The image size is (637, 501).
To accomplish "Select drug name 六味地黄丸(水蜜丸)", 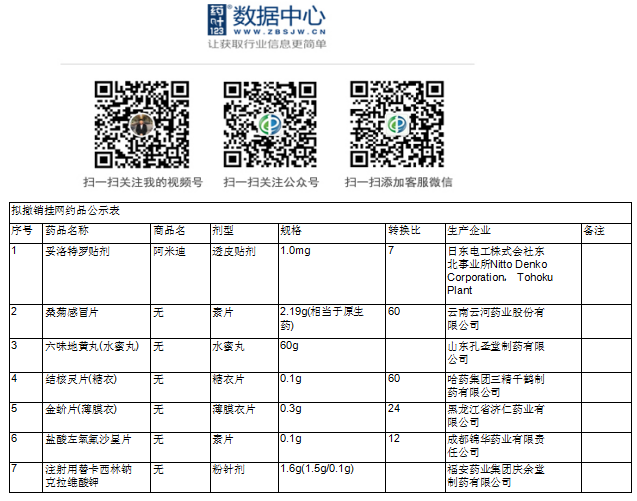I will coord(92,346).
